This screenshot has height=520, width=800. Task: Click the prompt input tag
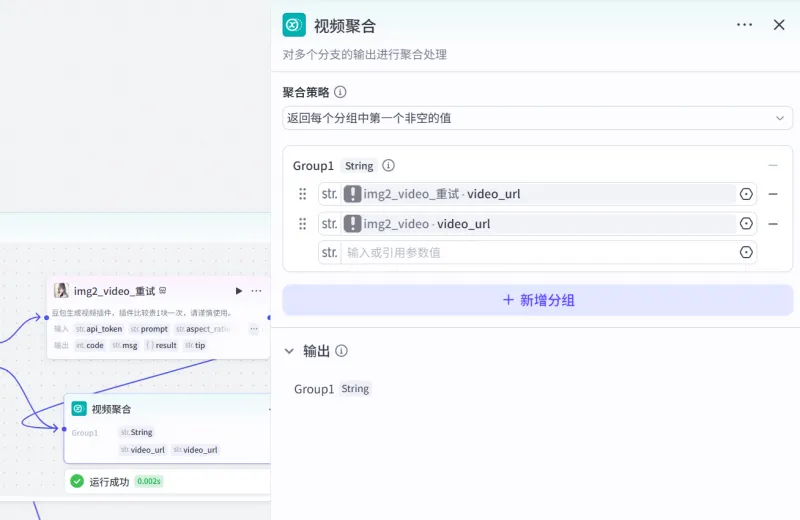[149, 329]
